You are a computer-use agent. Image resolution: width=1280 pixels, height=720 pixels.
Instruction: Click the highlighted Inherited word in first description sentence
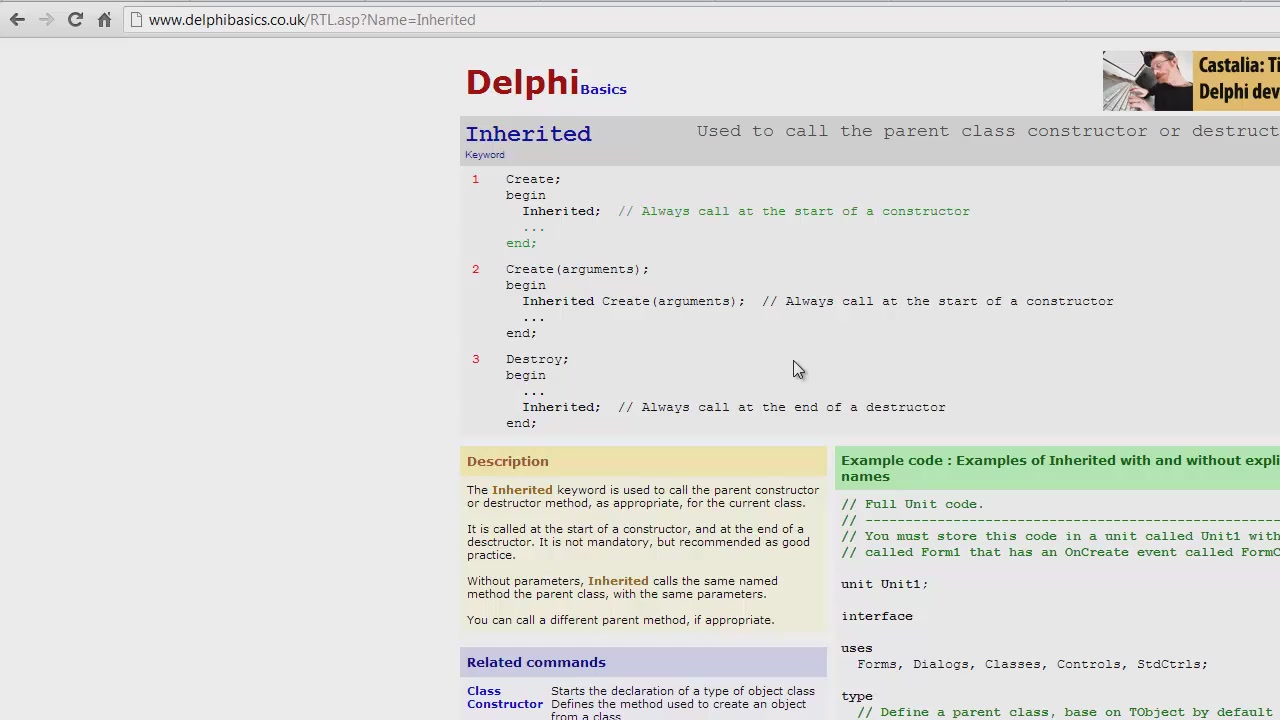click(522, 490)
